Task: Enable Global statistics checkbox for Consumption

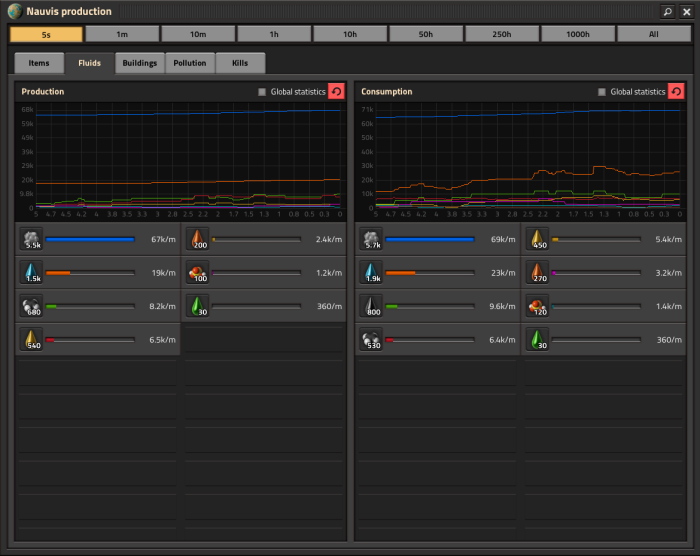Action: pyautogui.click(x=602, y=92)
